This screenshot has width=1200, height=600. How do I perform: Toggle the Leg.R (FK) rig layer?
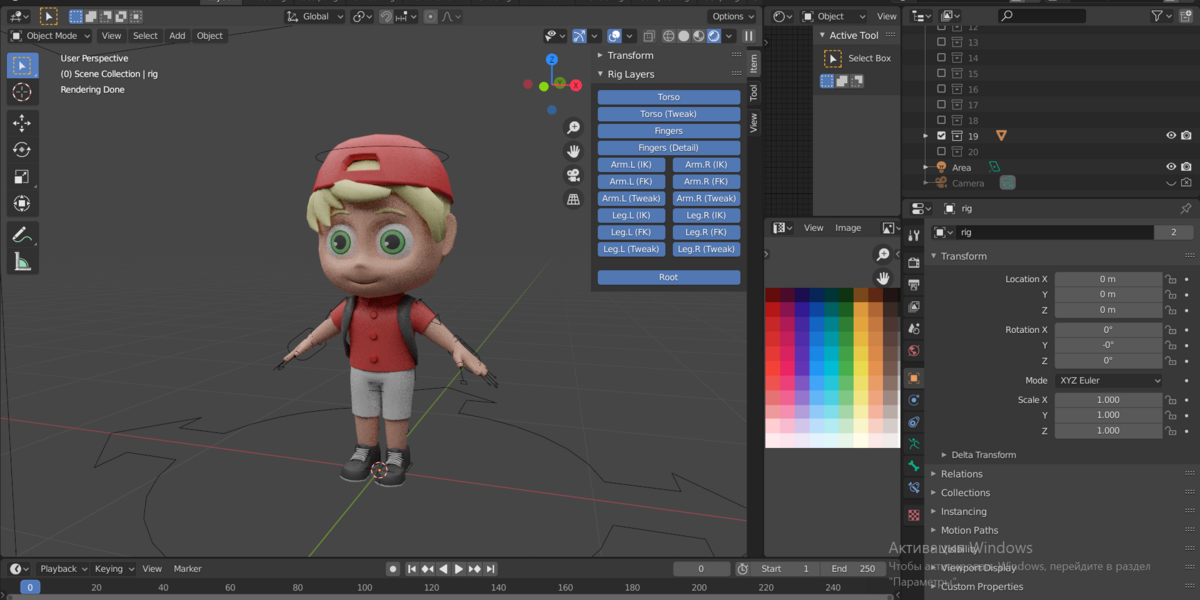click(x=706, y=232)
